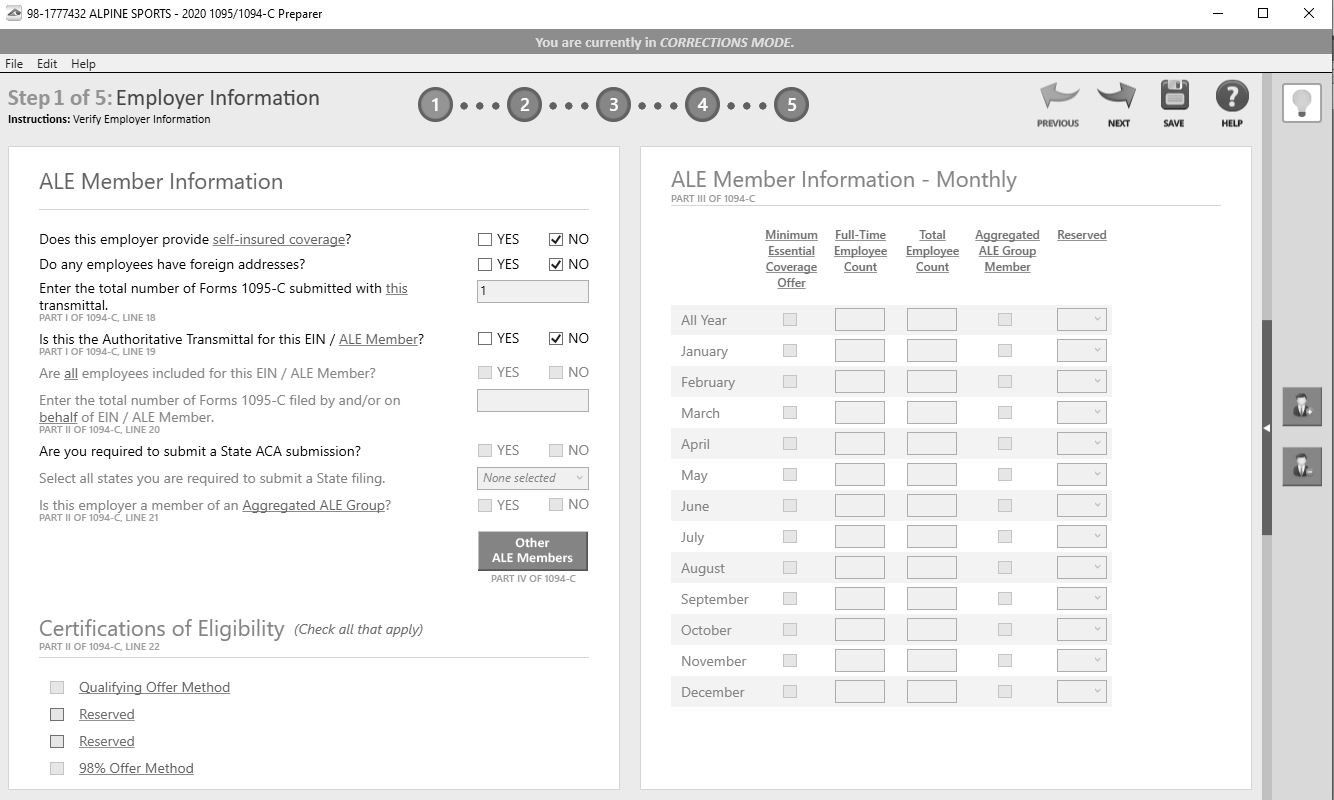1334x800 pixels.
Task: Jump to step 1 circle
Action: click(435, 104)
